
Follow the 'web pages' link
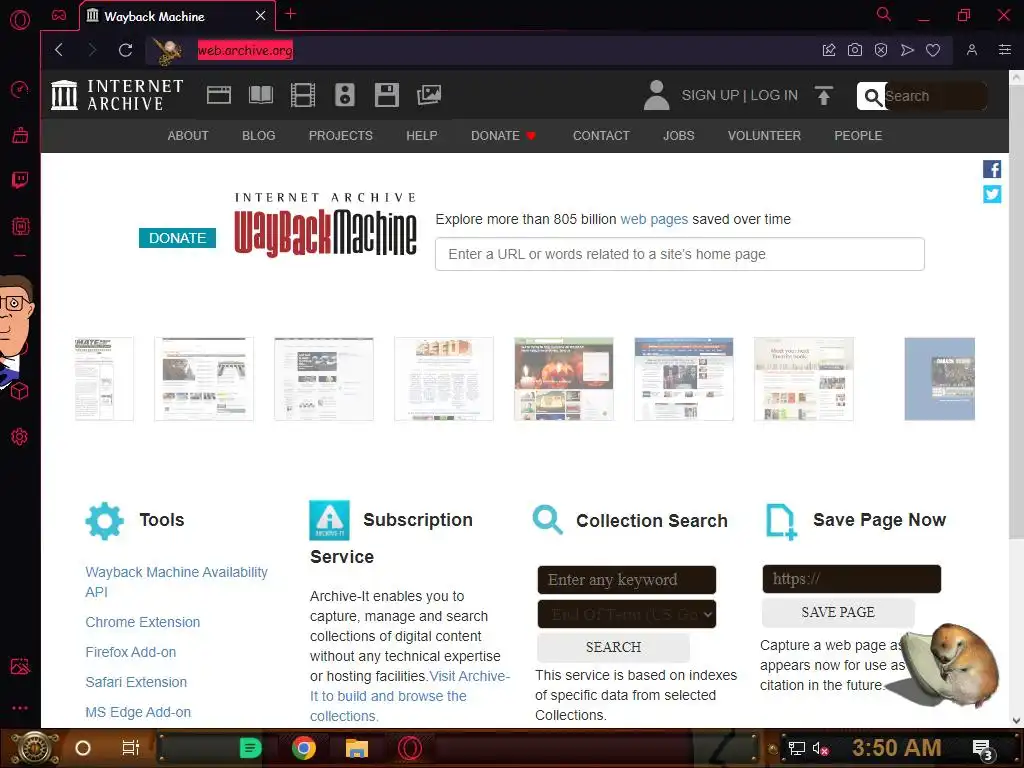pos(654,219)
